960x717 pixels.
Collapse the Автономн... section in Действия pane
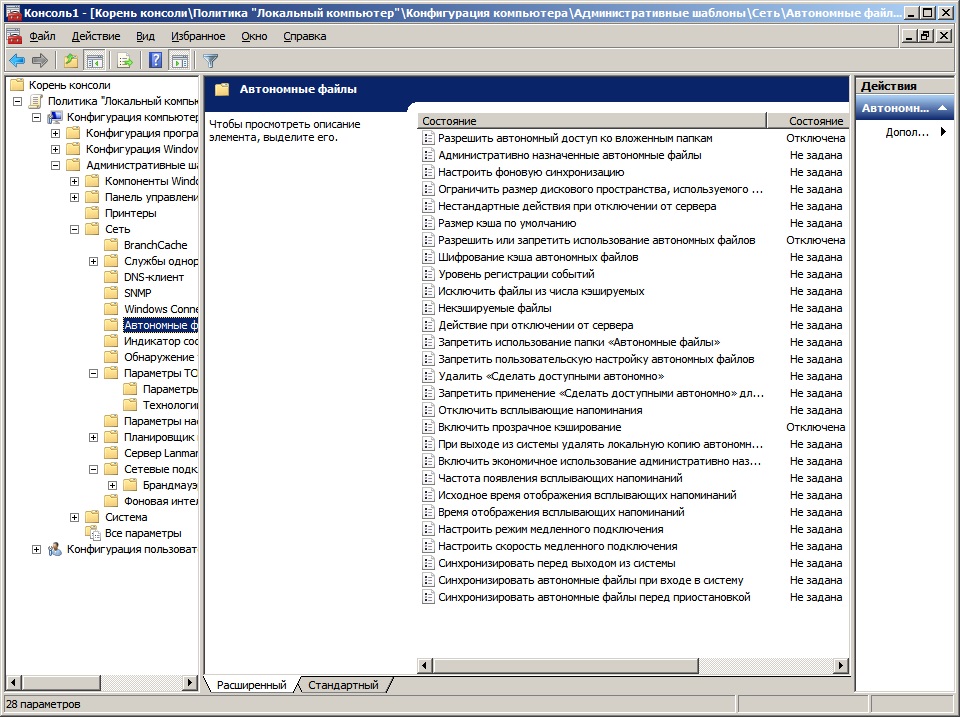pyautogui.click(x=942, y=108)
